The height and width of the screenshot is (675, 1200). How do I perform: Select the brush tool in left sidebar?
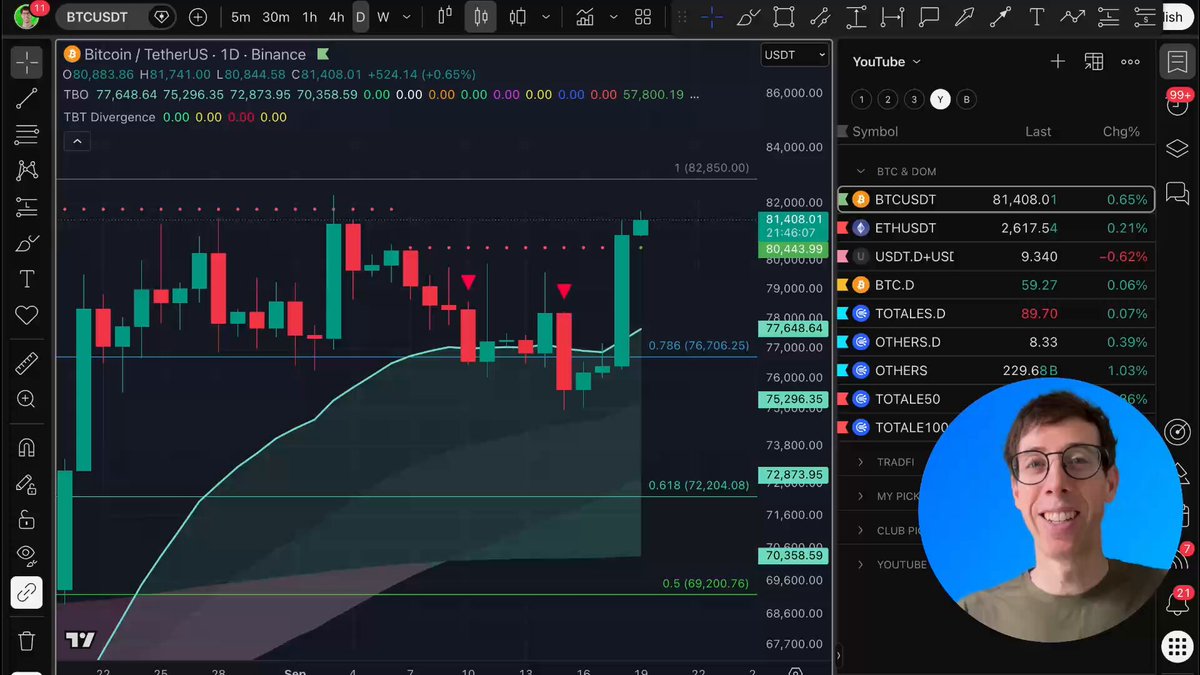27,243
